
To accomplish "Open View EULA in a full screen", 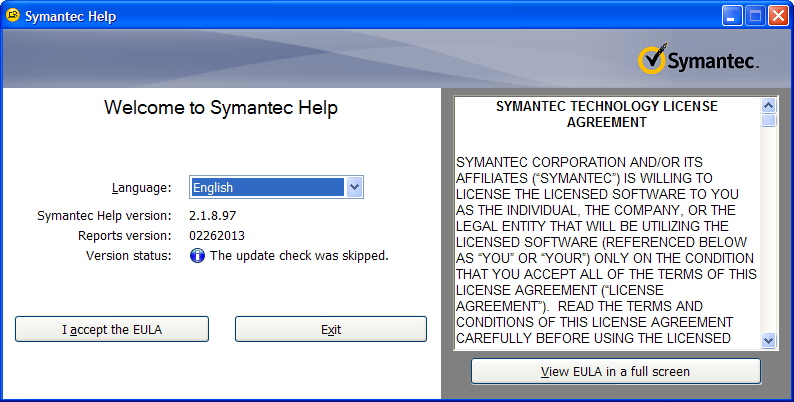I will pyautogui.click(x=615, y=372).
